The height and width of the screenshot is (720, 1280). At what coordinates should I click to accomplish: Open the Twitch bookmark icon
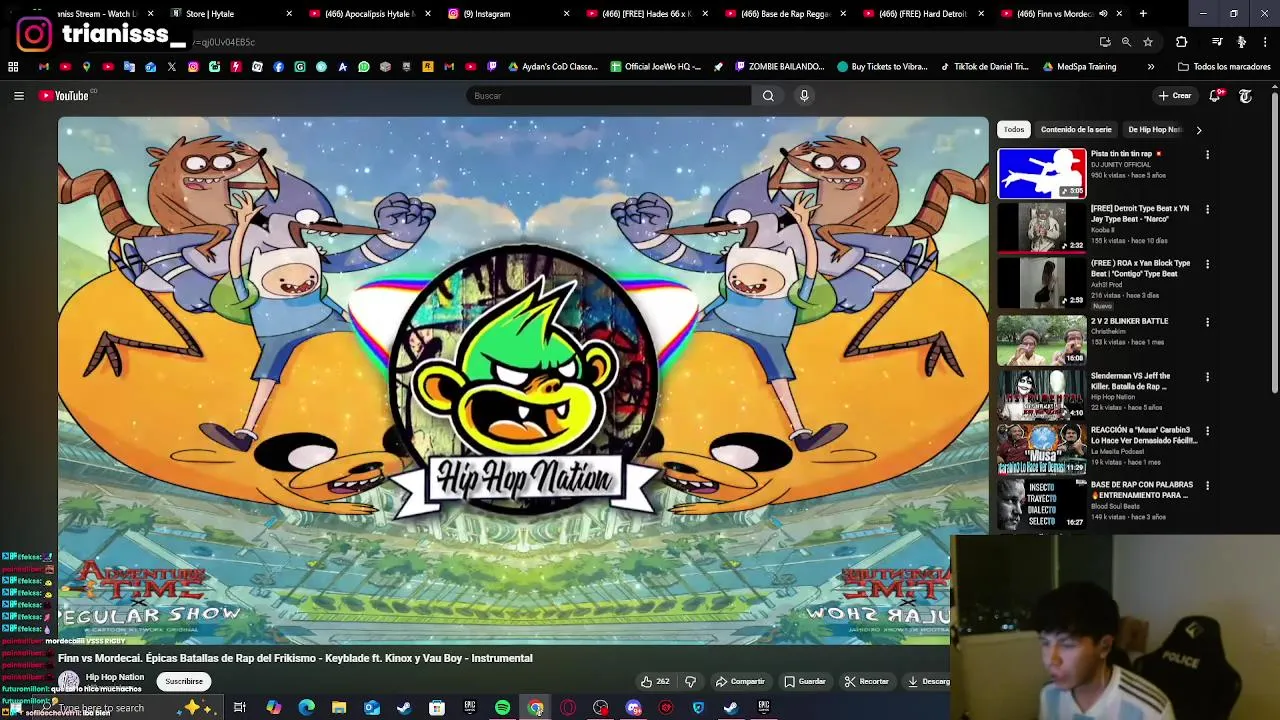[492, 67]
